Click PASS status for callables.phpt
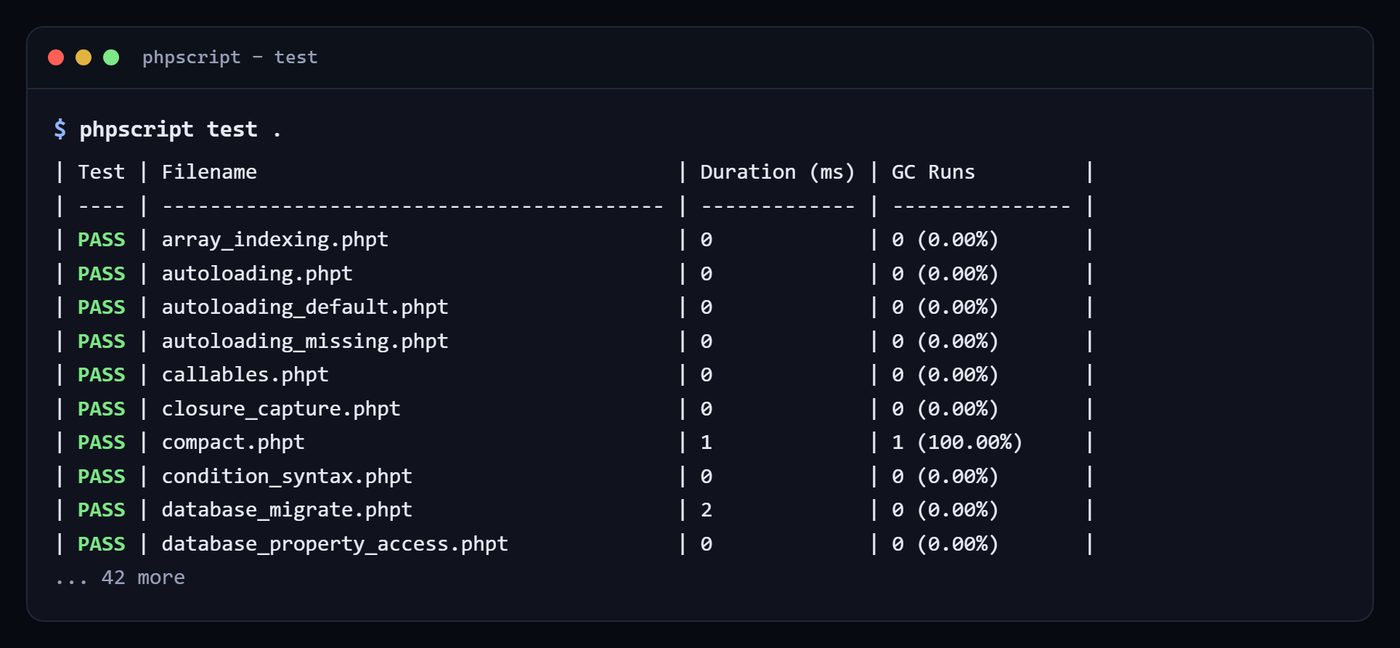 (101, 375)
